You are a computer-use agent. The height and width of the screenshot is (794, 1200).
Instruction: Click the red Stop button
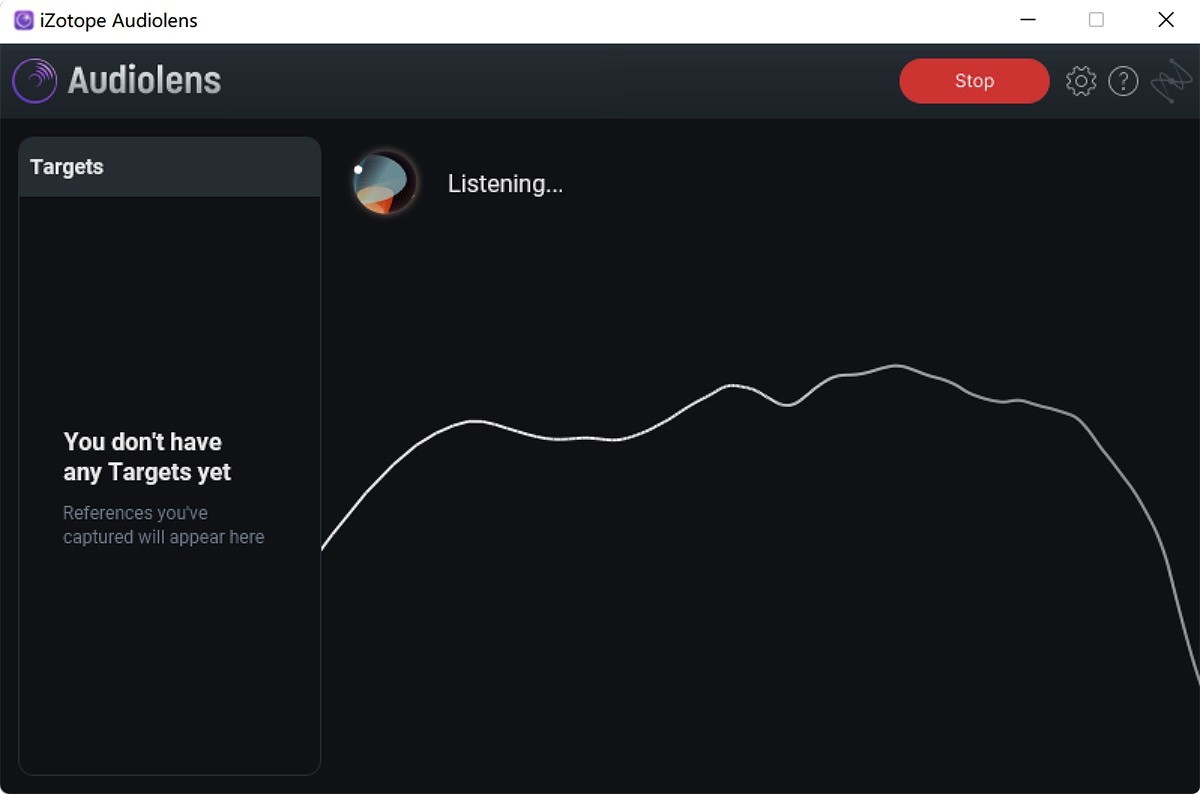pyautogui.click(x=974, y=81)
